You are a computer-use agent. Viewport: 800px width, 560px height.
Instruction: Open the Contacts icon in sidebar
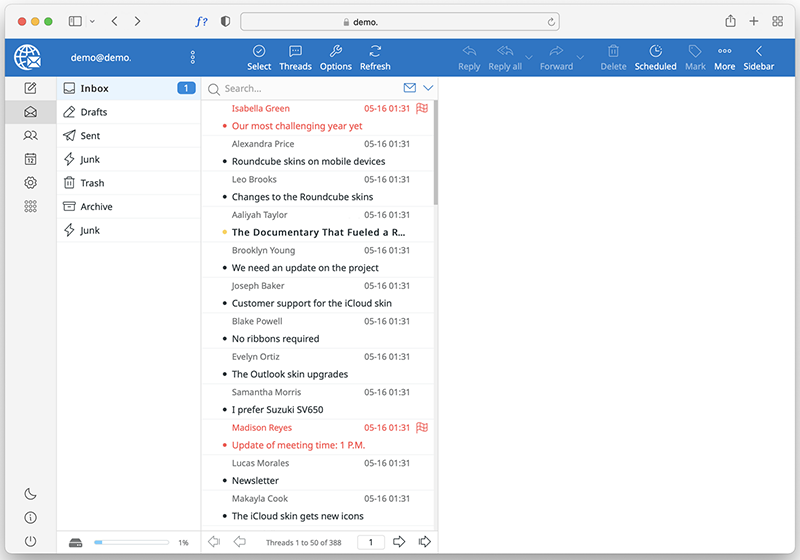pos(30,135)
